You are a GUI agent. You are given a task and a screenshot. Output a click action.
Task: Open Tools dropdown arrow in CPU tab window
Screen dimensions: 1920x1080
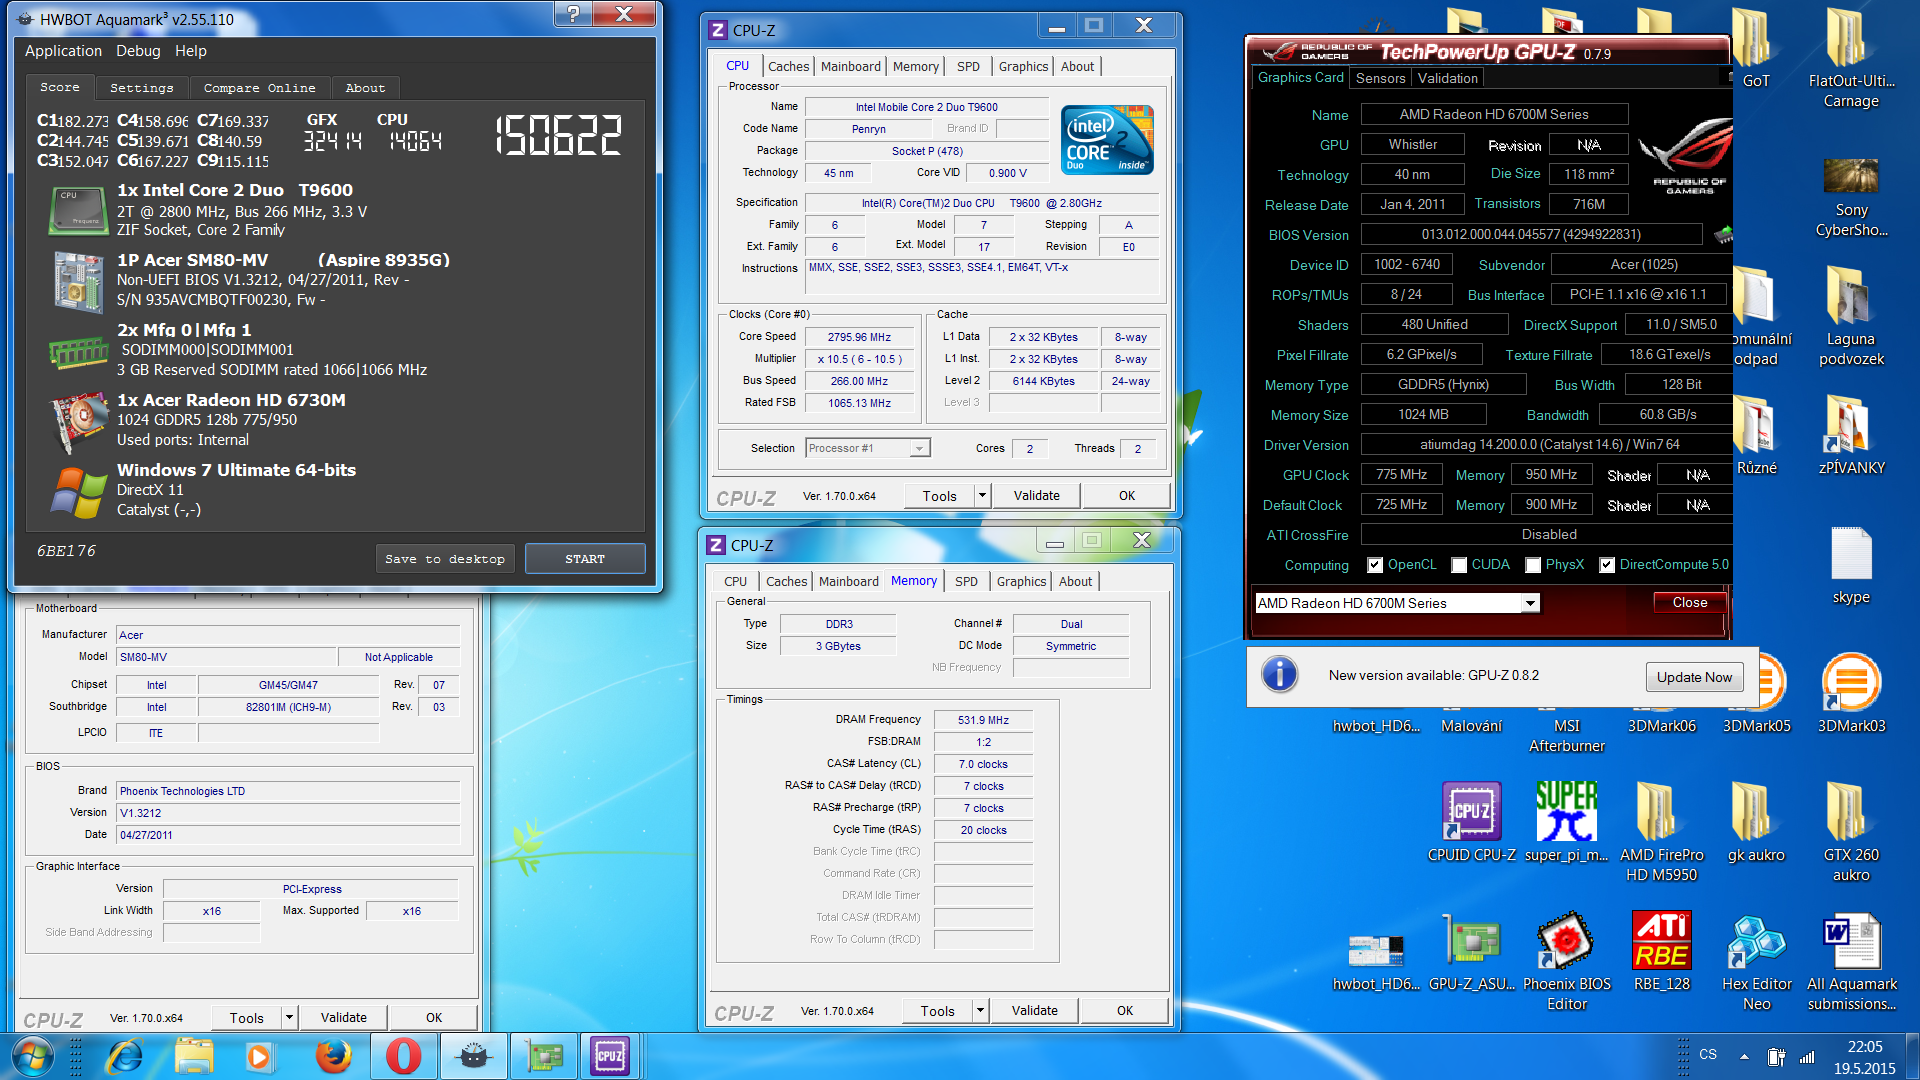[982, 495]
